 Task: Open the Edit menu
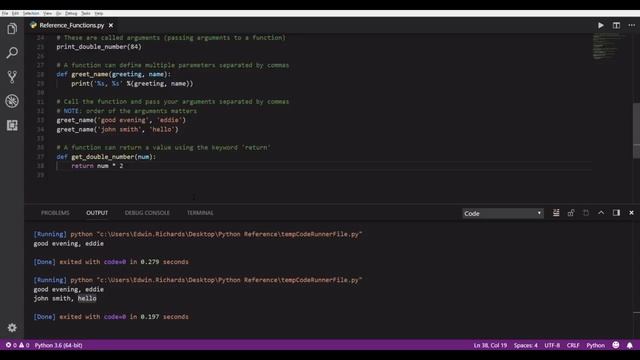click(x=15, y=13)
